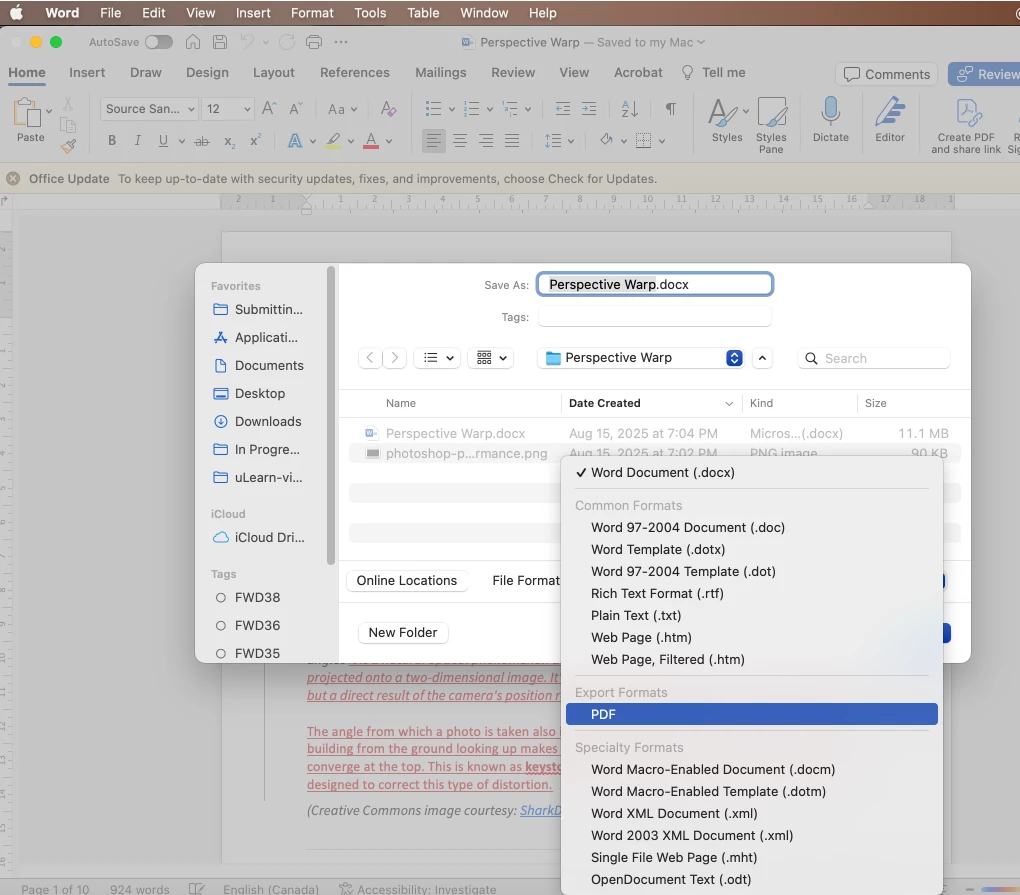Open the Apple menu
1020x895 pixels.
pyautogui.click(x=16, y=13)
